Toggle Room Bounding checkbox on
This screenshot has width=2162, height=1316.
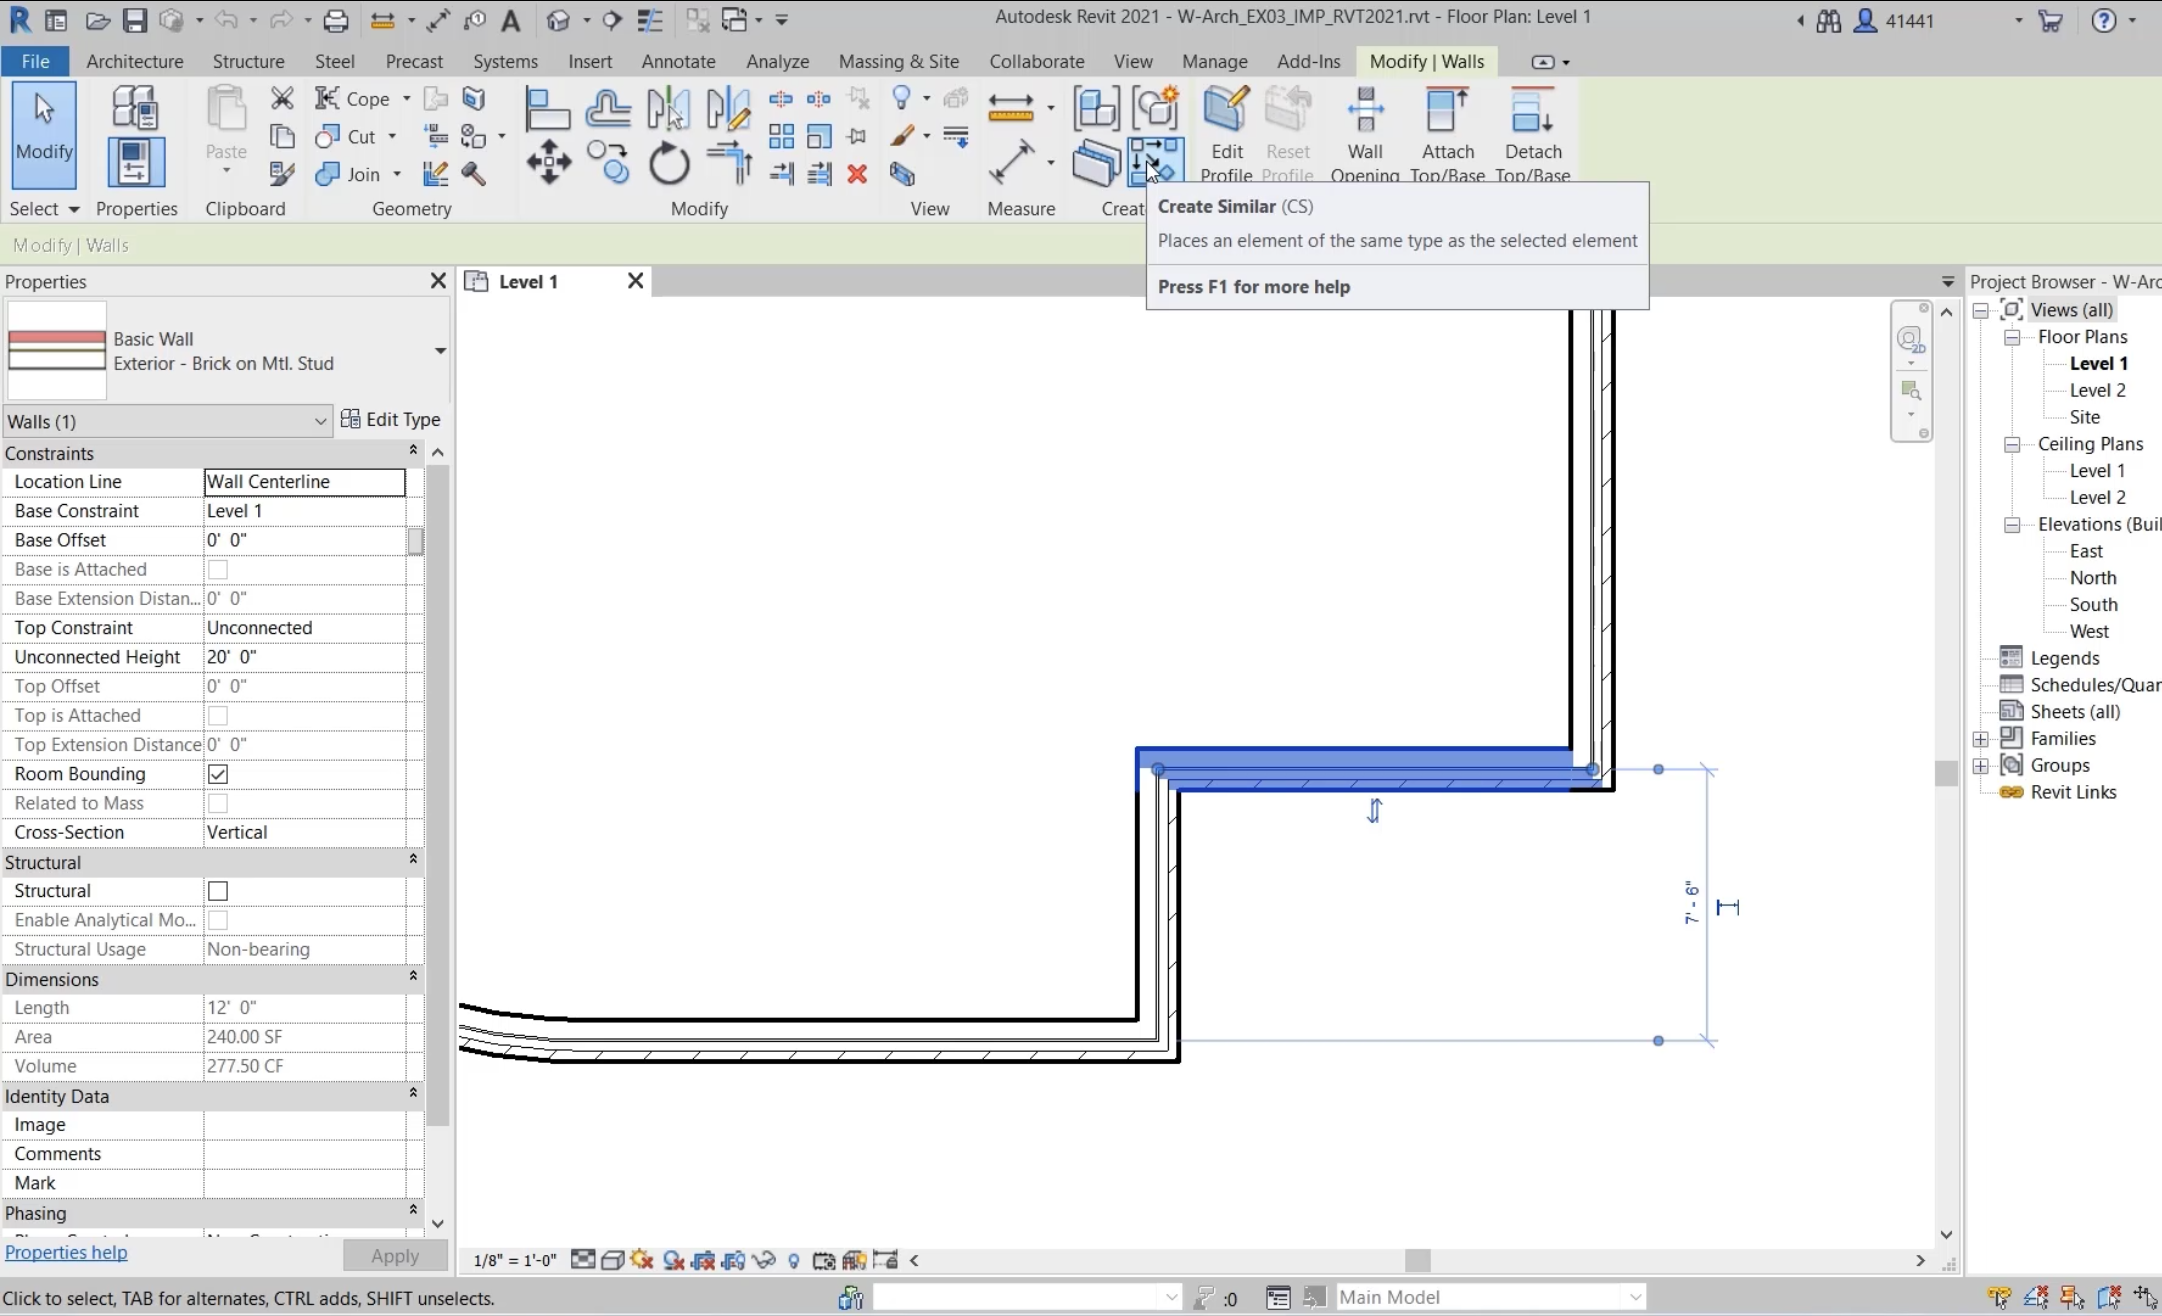(218, 774)
